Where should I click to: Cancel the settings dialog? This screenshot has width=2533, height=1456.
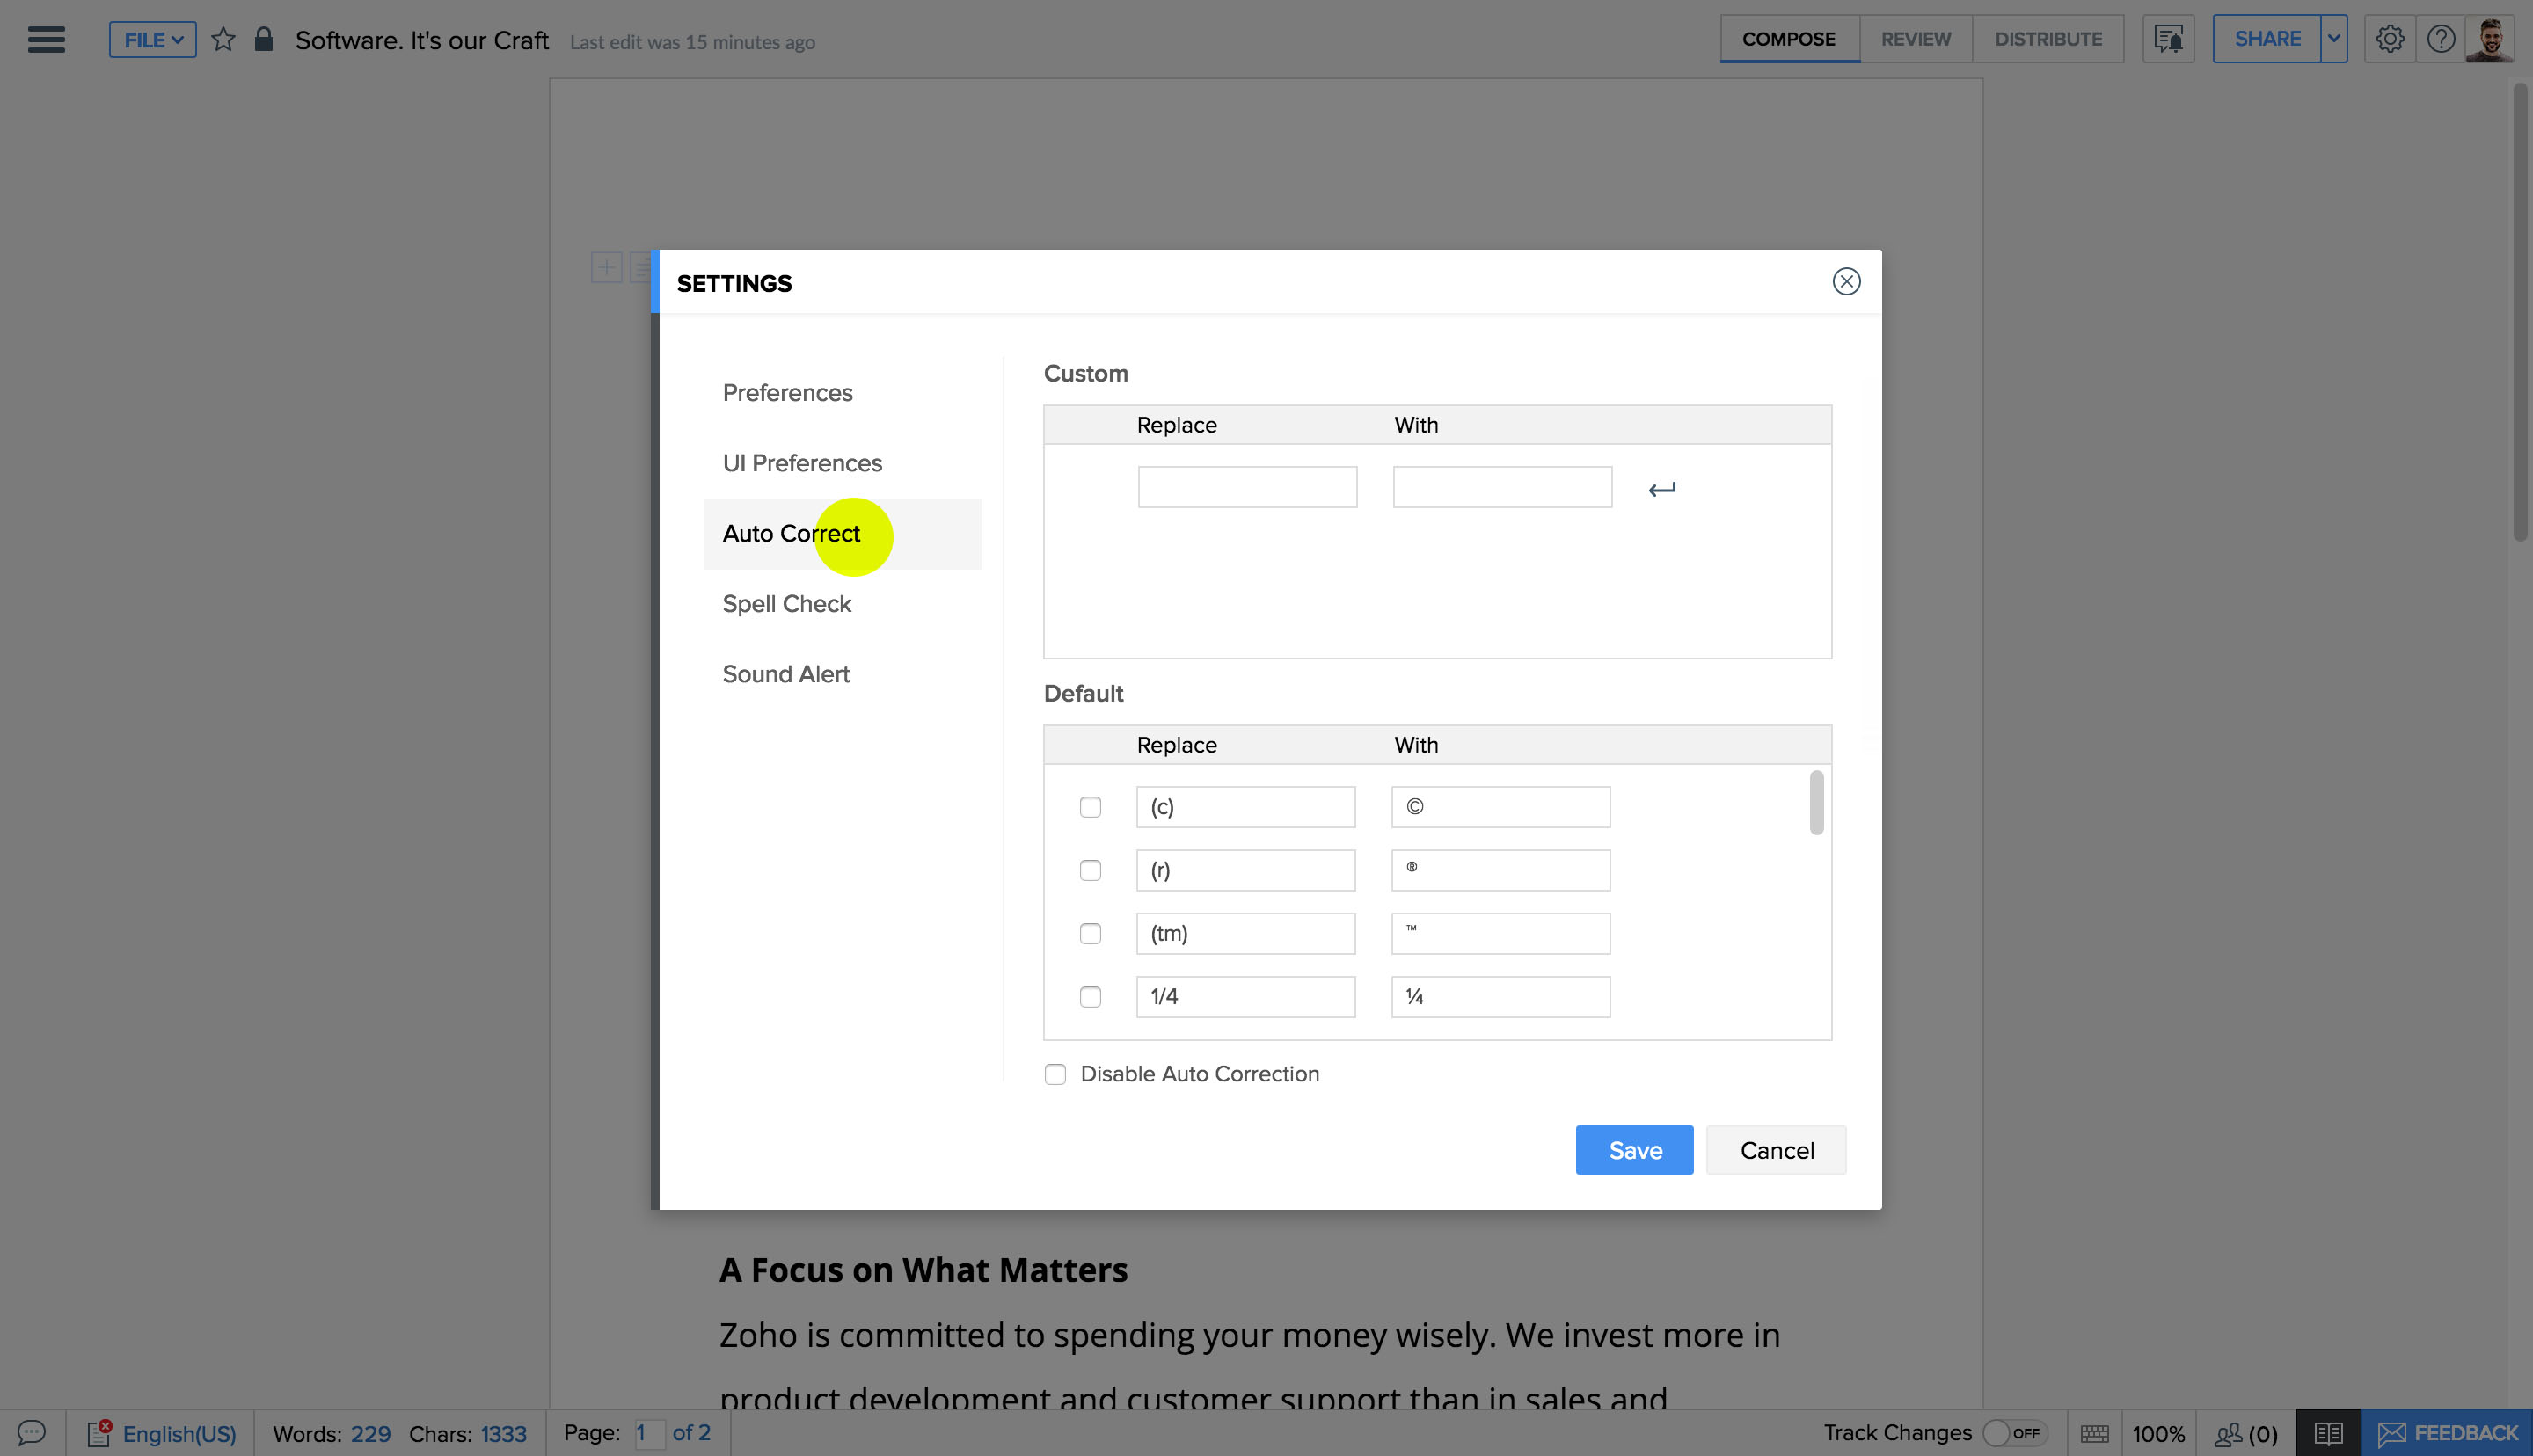(x=1776, y=1150)
